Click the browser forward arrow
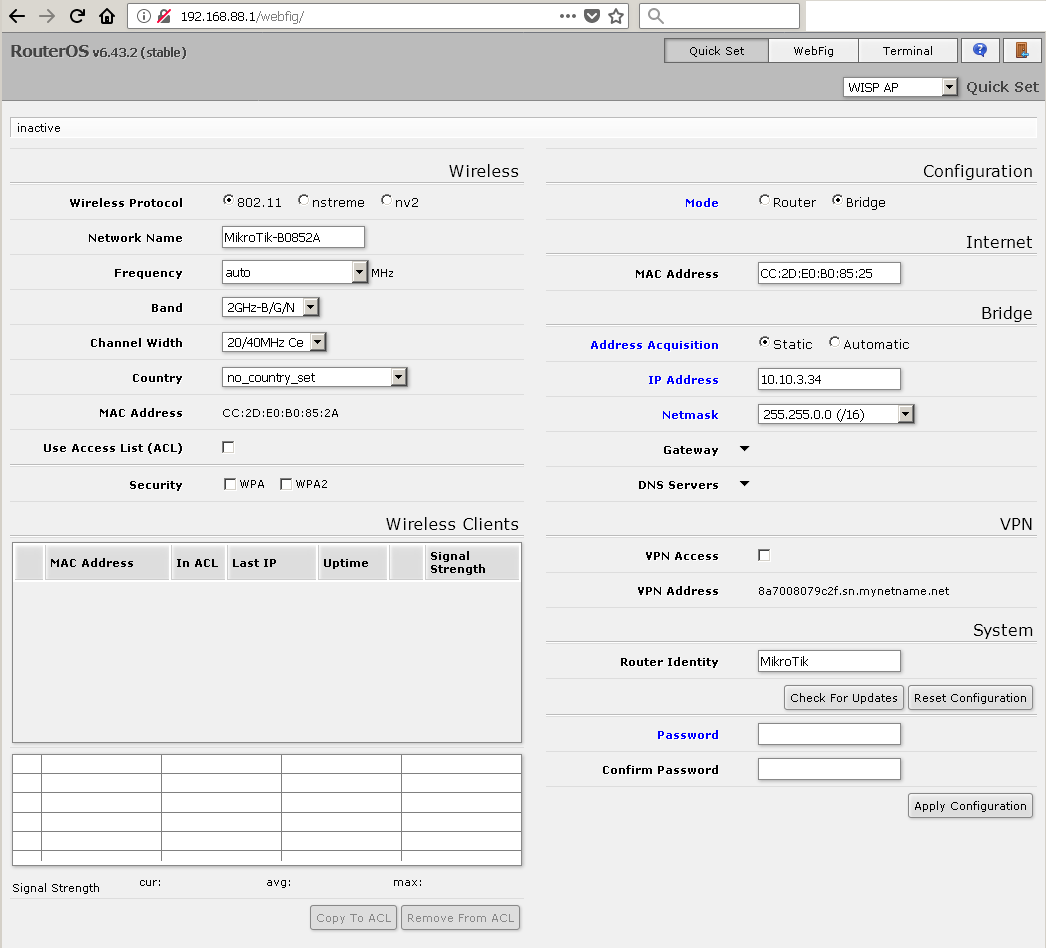 47,16
